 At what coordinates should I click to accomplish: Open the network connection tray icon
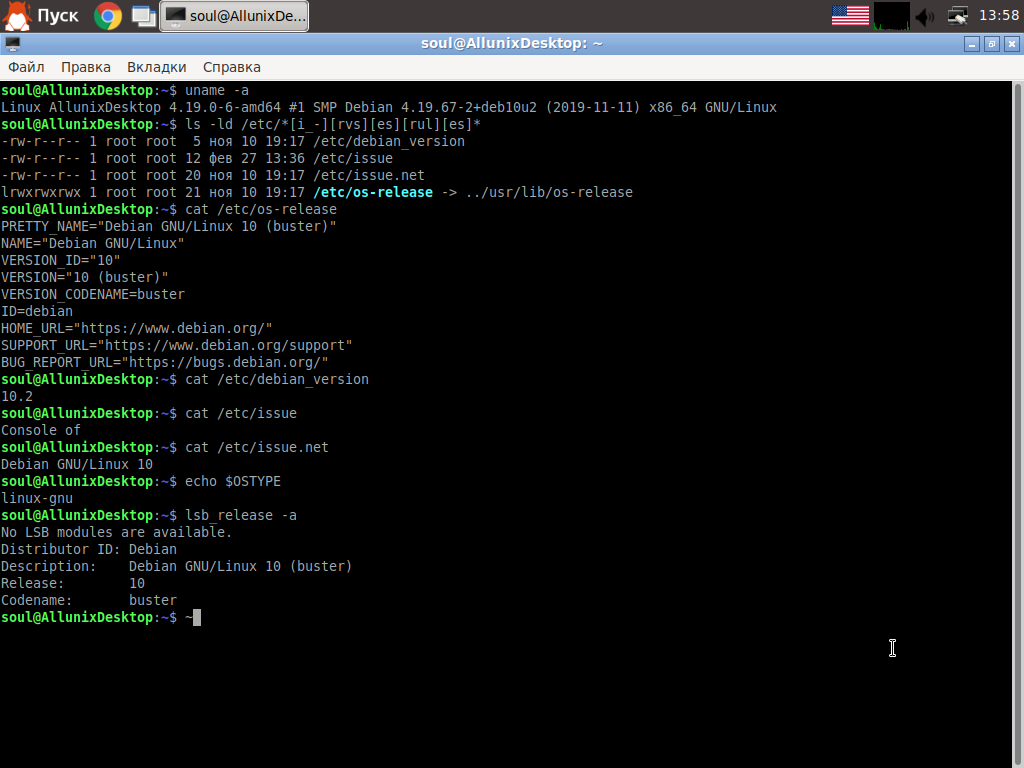pos(957,16)
